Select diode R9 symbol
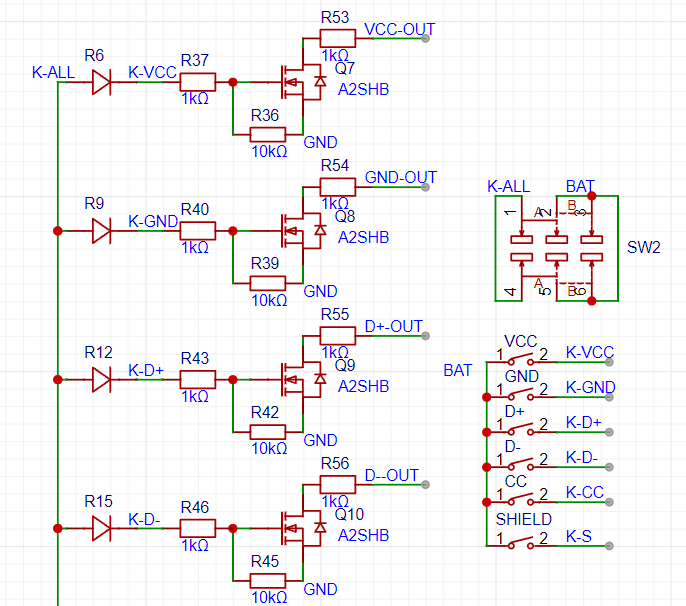Image resolution: width=686 pixels, height=606 pixels. tap(102, 231)
